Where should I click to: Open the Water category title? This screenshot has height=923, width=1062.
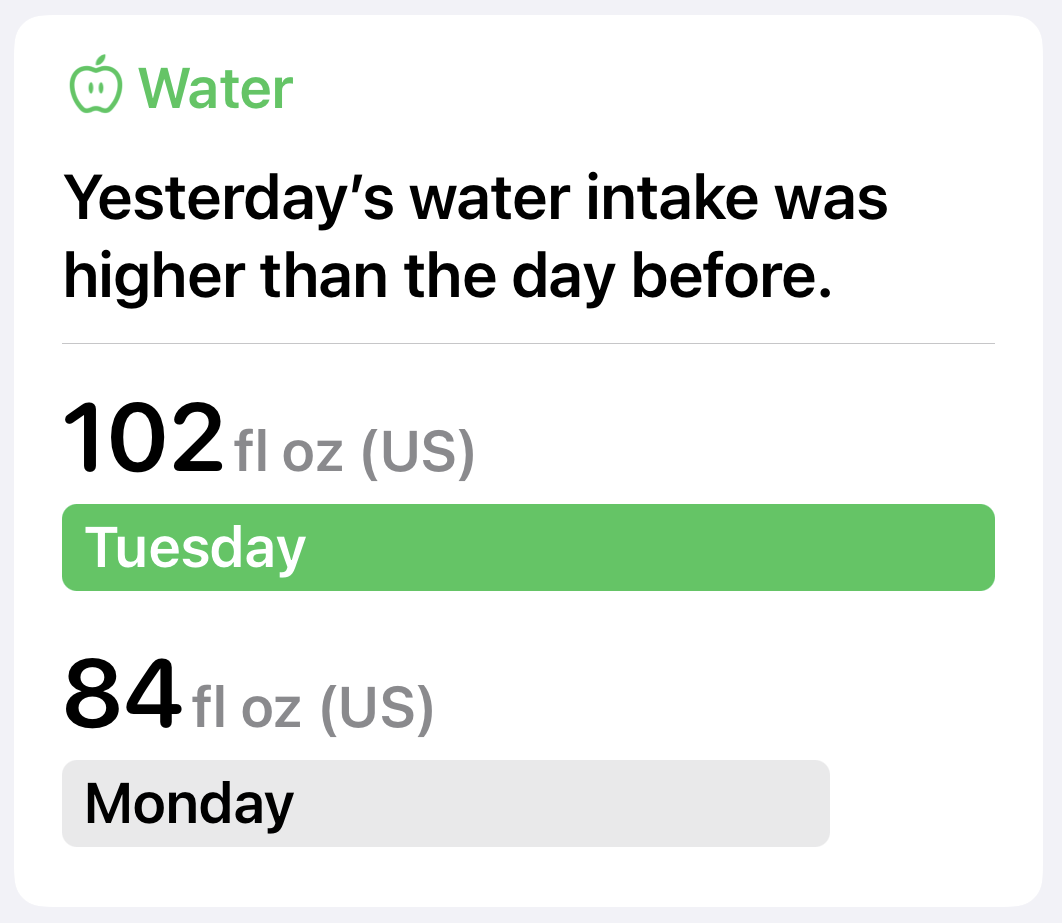pos(215,89)
